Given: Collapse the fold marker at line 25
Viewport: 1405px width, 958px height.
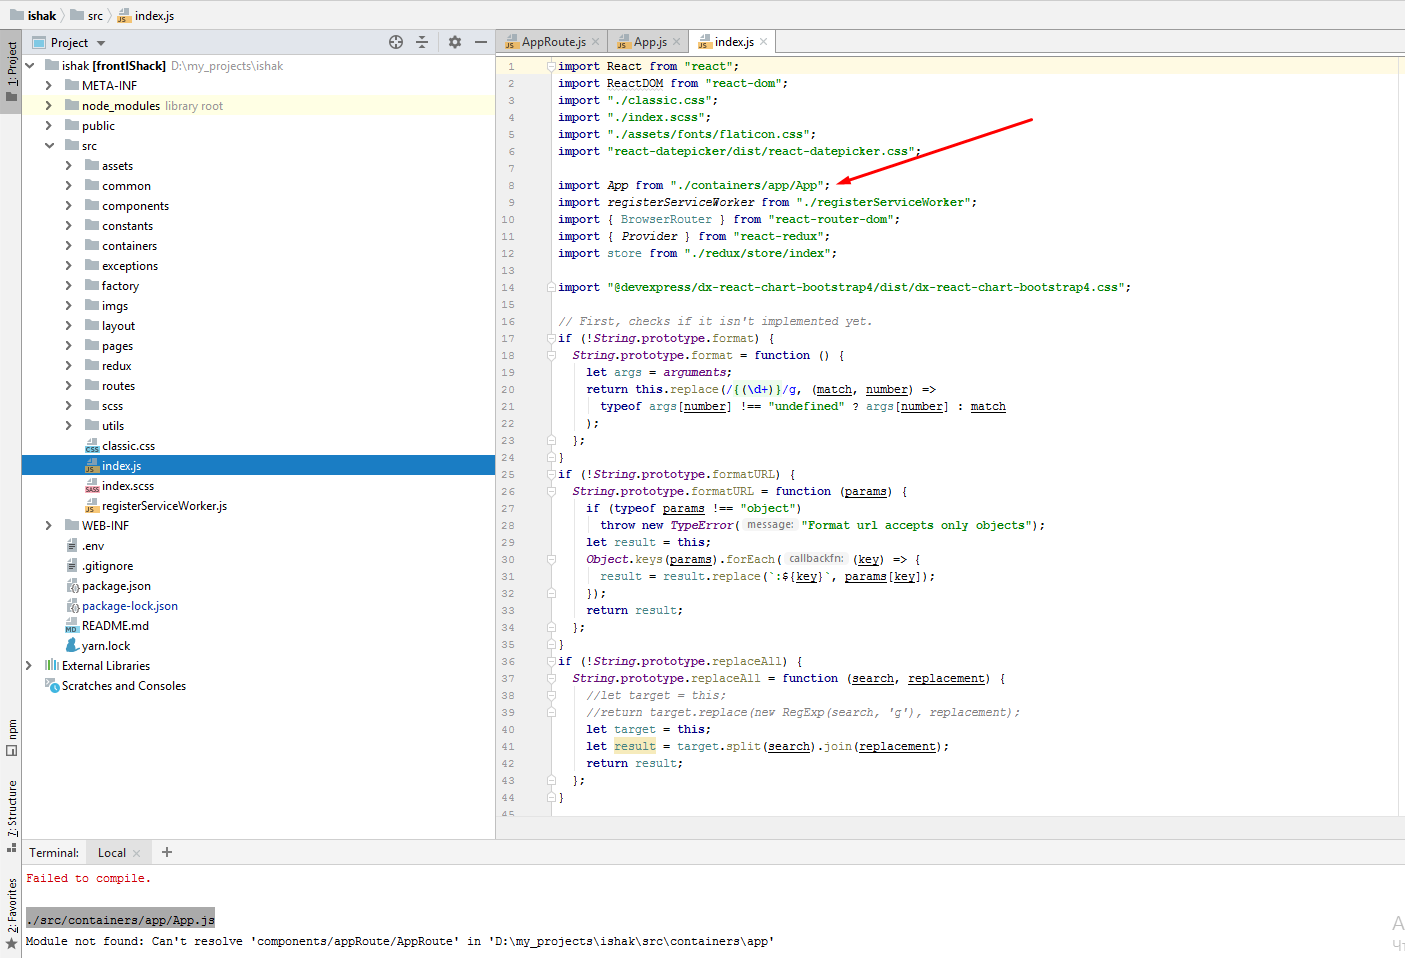Looking at the screenshot, I should (551, 474).
